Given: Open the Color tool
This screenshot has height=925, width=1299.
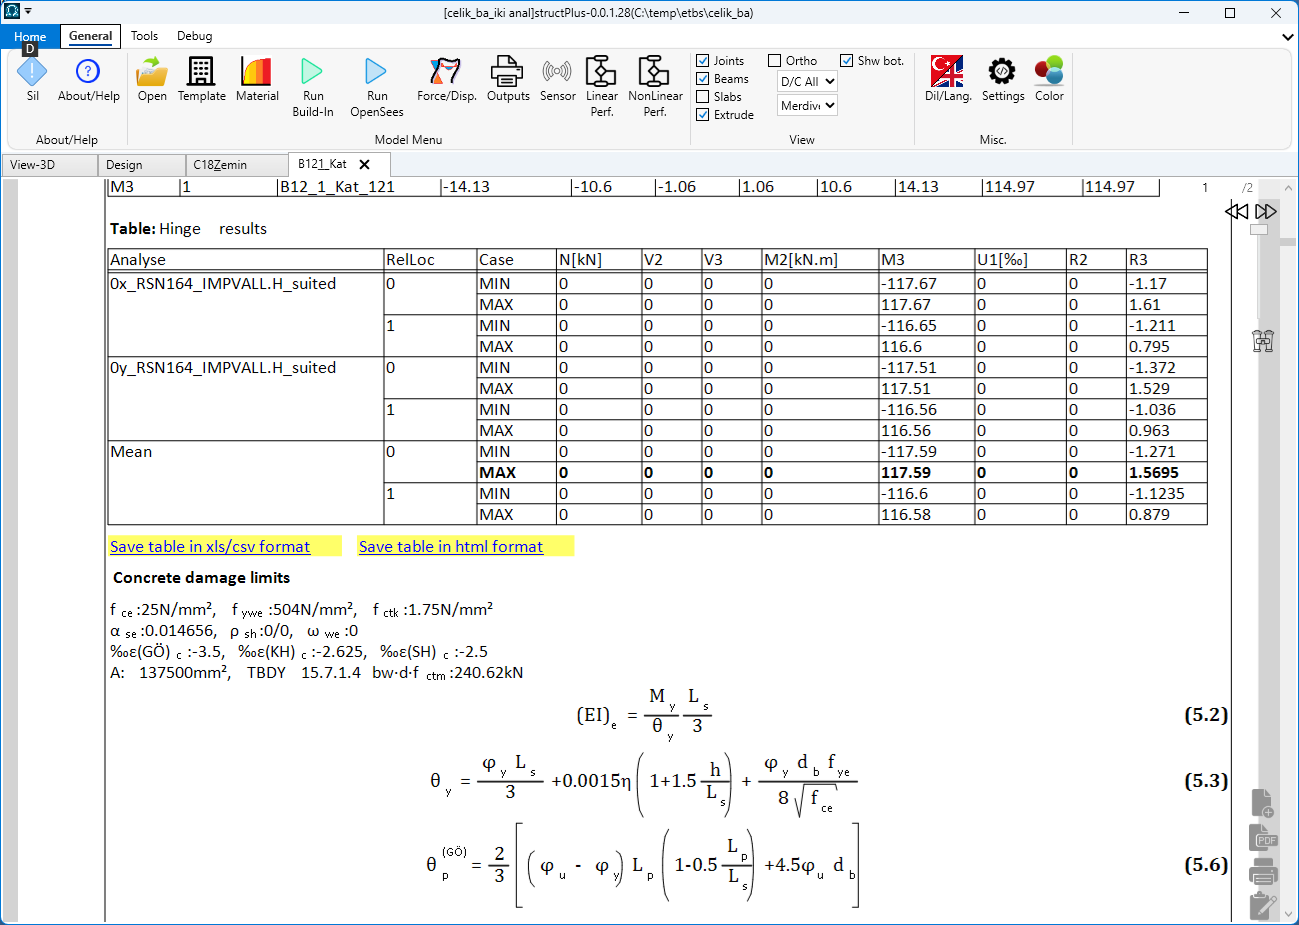Looking at the screenshot, I should click(x=1049, y=78).
